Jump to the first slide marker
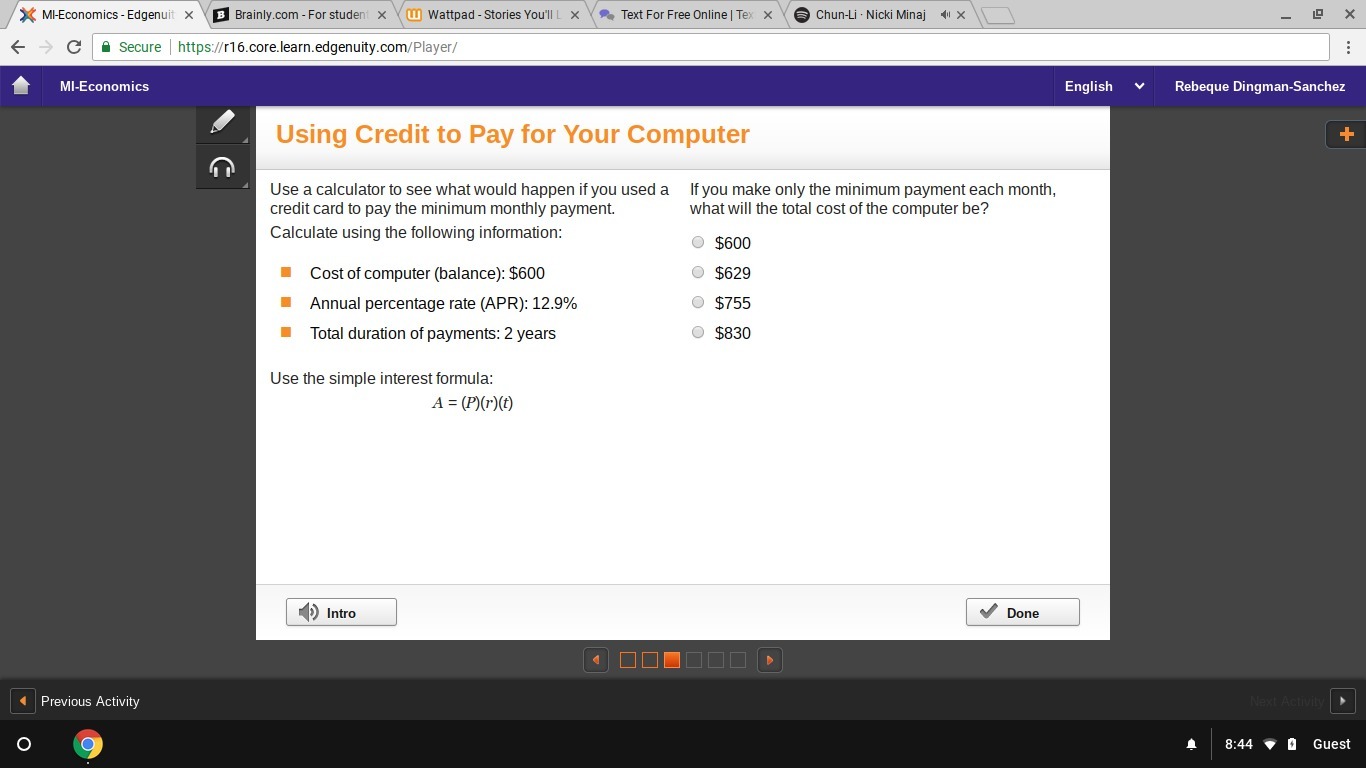The image size is (1366, 768). pyautogui.click(x=628, y=660)
